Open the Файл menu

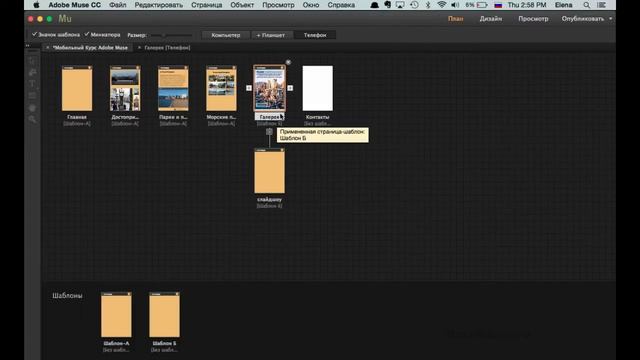(x=118, y=5)
